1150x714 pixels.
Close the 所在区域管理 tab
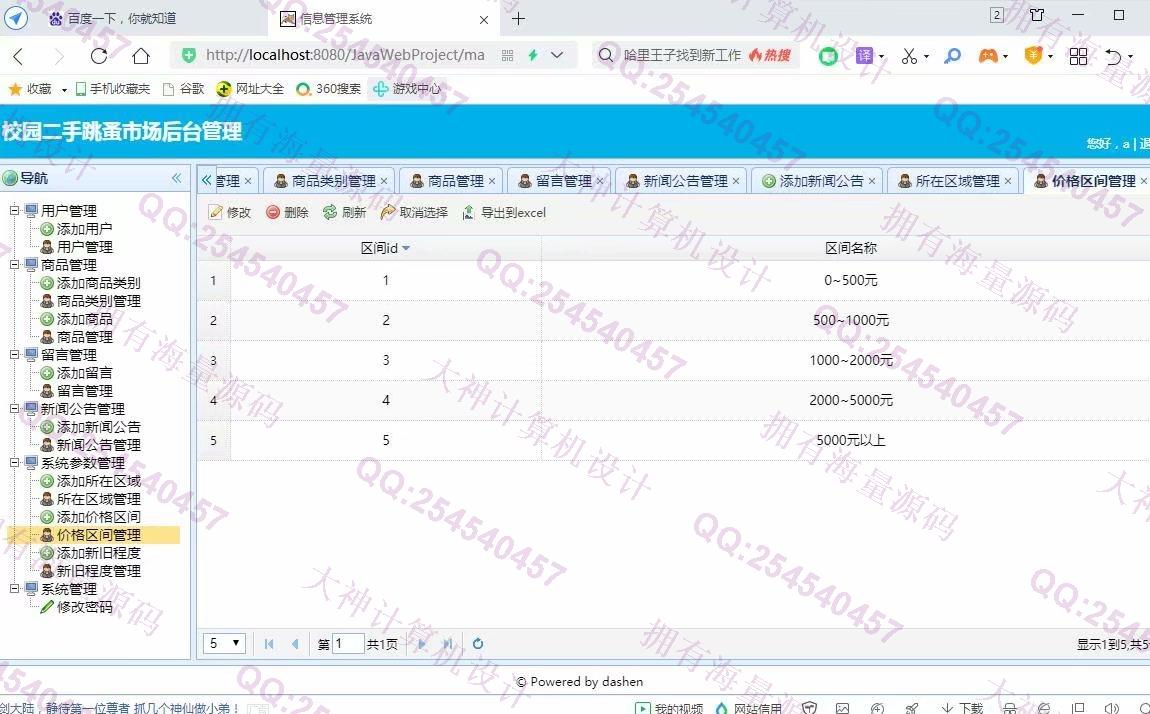click(1008, 181)
